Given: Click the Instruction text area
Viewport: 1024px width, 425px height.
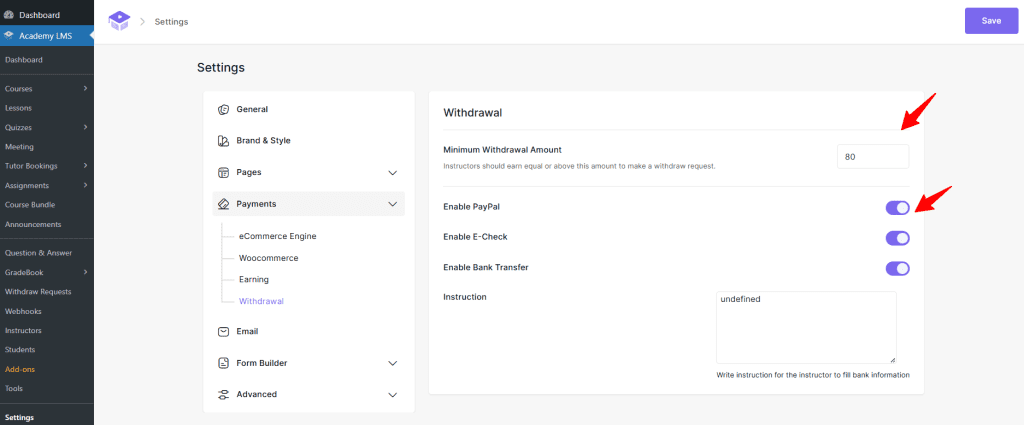Looking at the screenshot, I should 806,327.
